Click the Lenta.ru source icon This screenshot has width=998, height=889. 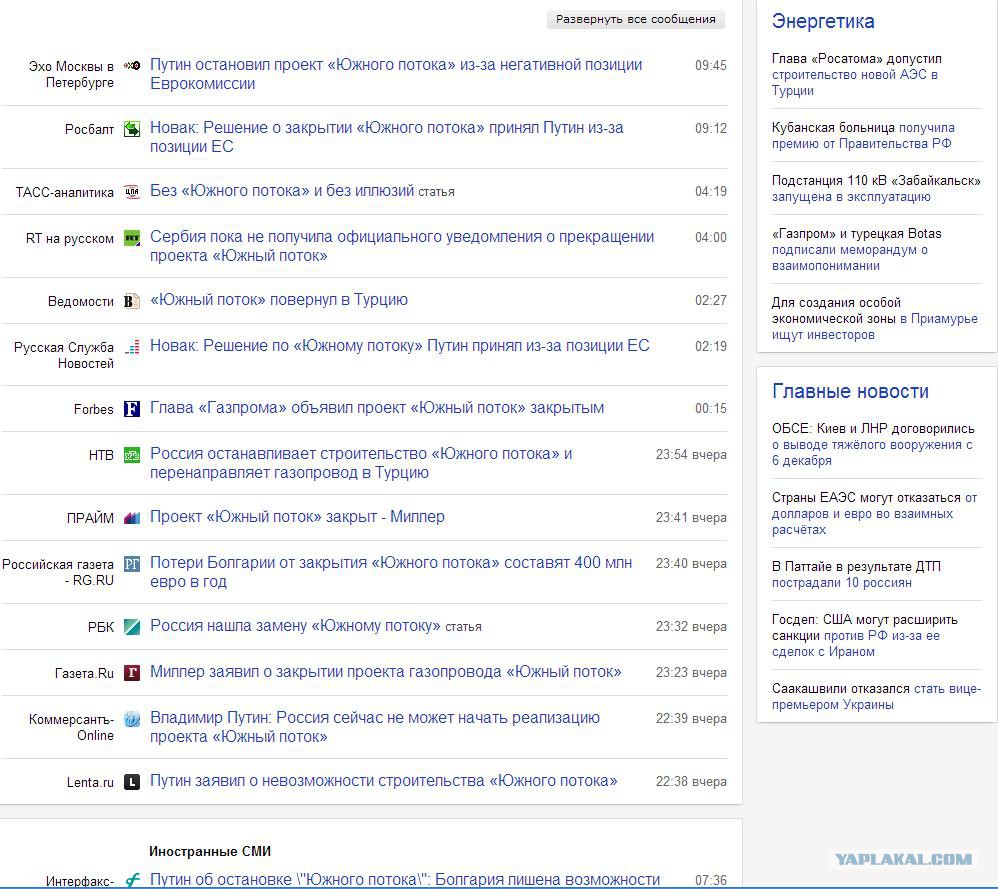(x=132, y=781)
